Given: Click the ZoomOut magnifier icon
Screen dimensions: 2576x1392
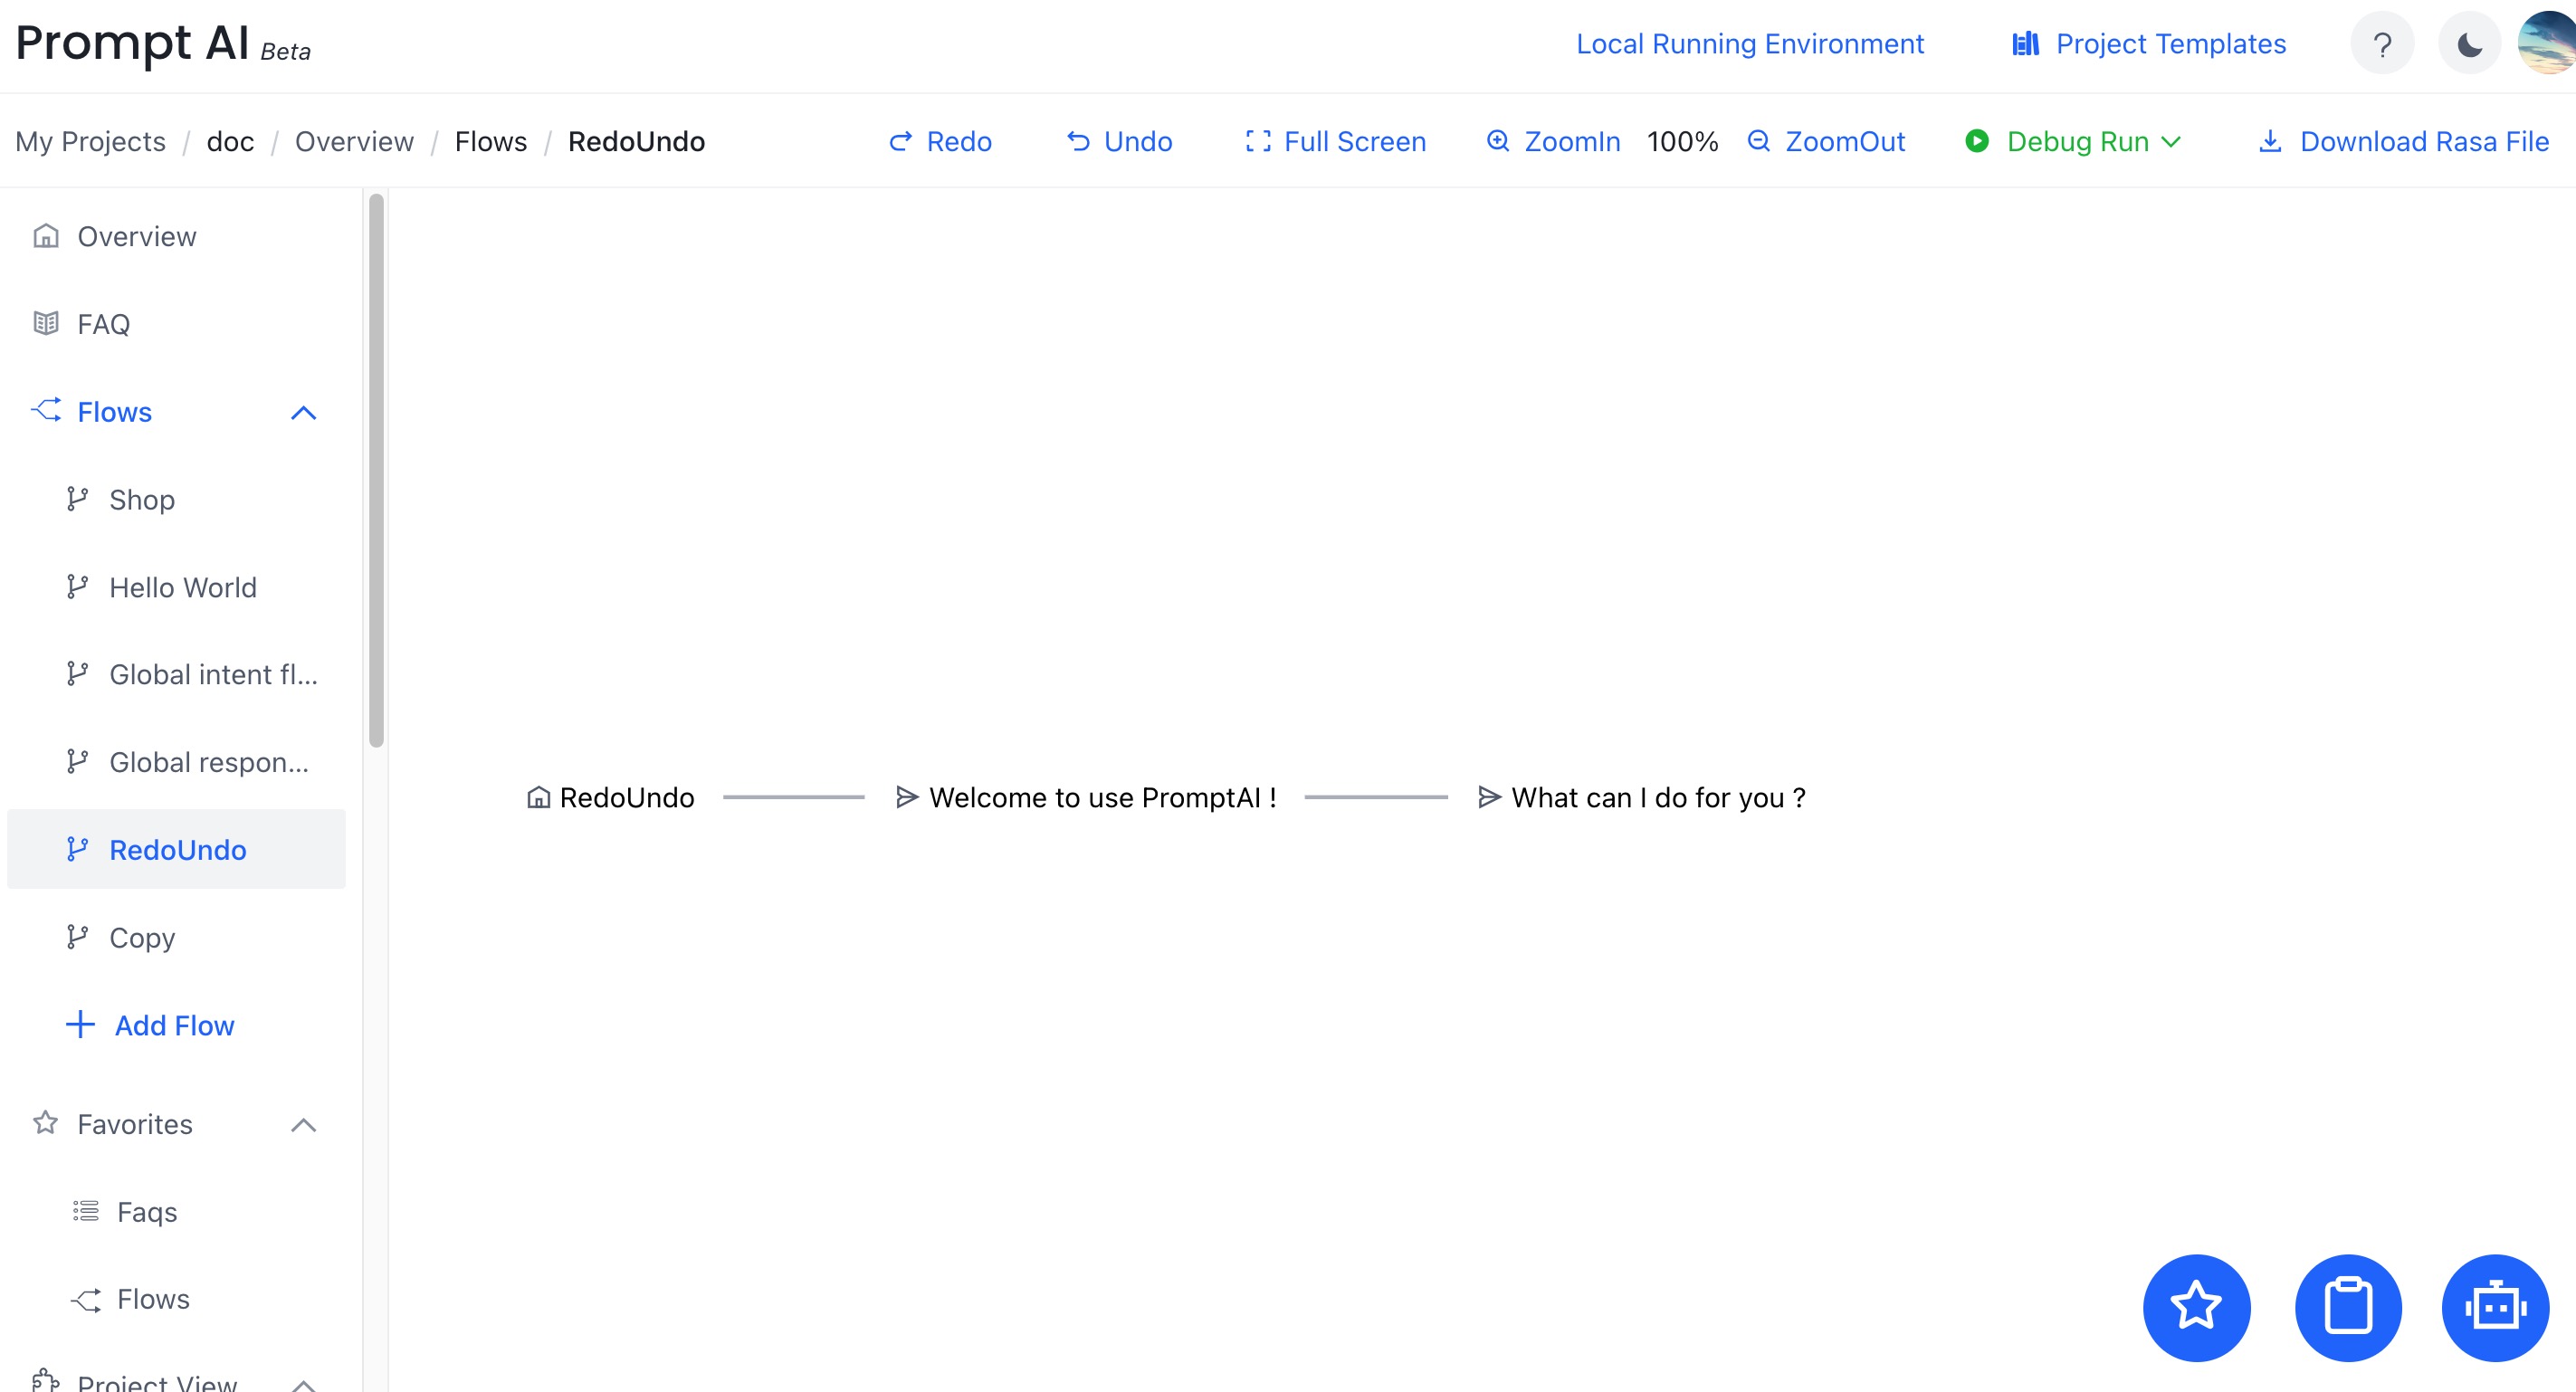Looking at the screenshot, I should (x=1759, y=141).
